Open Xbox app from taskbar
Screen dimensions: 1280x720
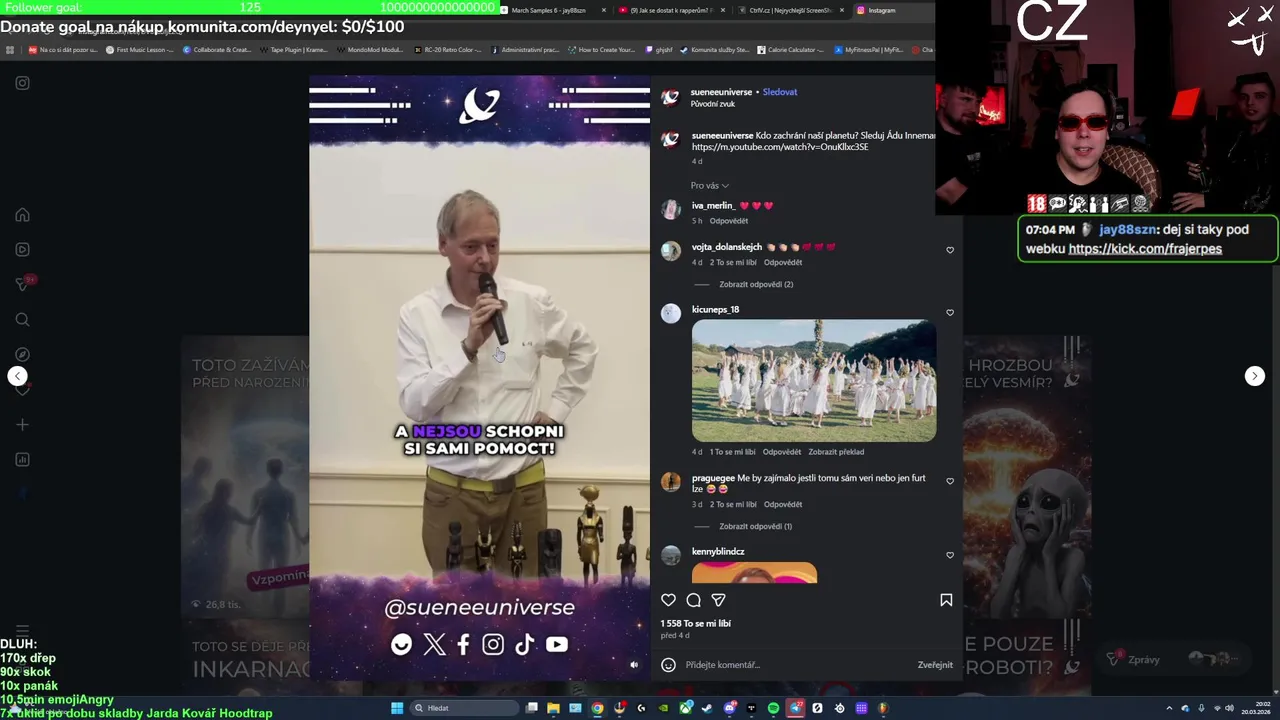(x=685, y=708)
